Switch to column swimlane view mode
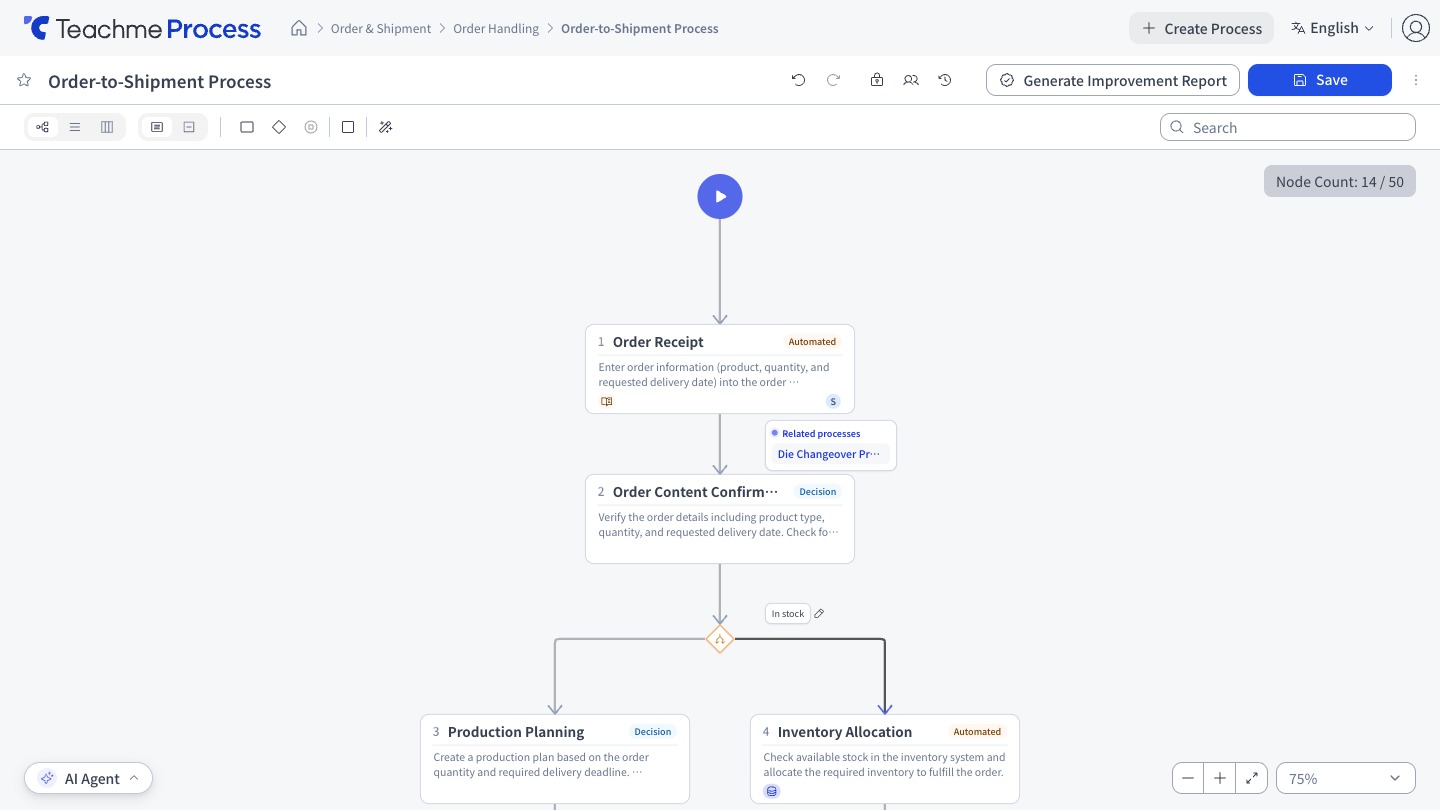Screen dimensions: 1440x810 point(107,127)
